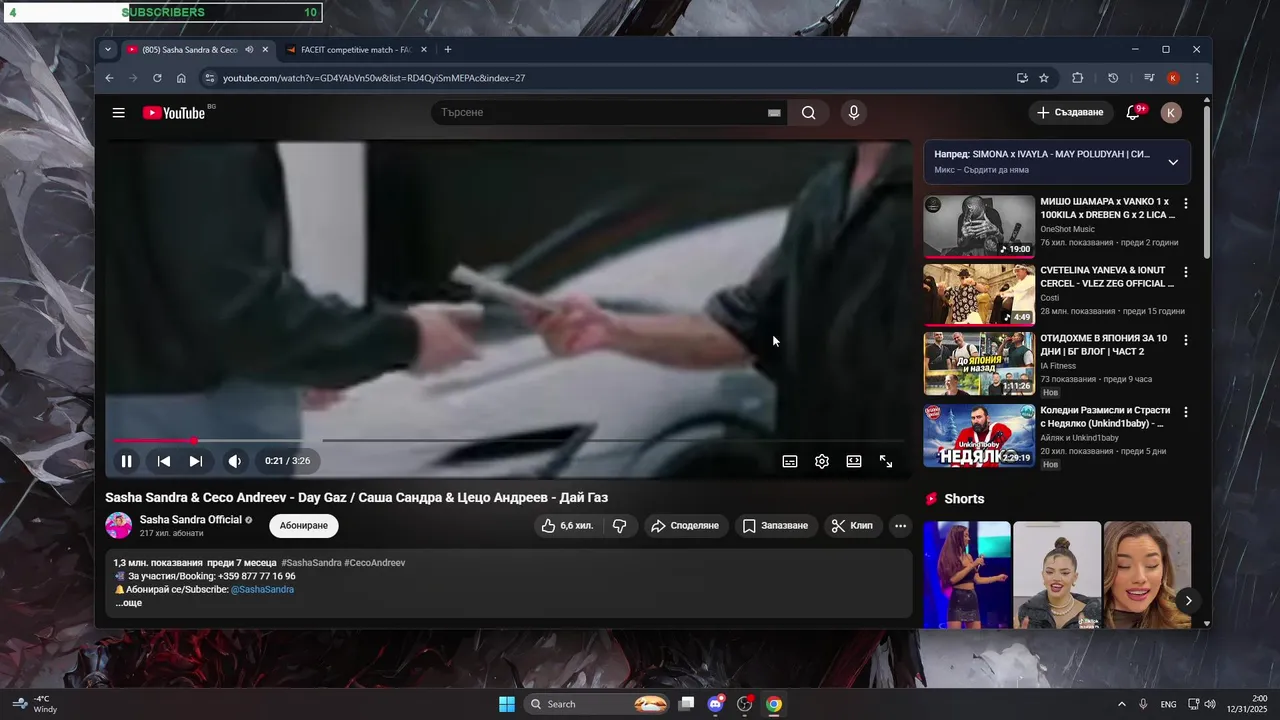Open options for Коледни Размисли video
The width and height of the screenshot is (1280, 720).
tap(1186, 412)
